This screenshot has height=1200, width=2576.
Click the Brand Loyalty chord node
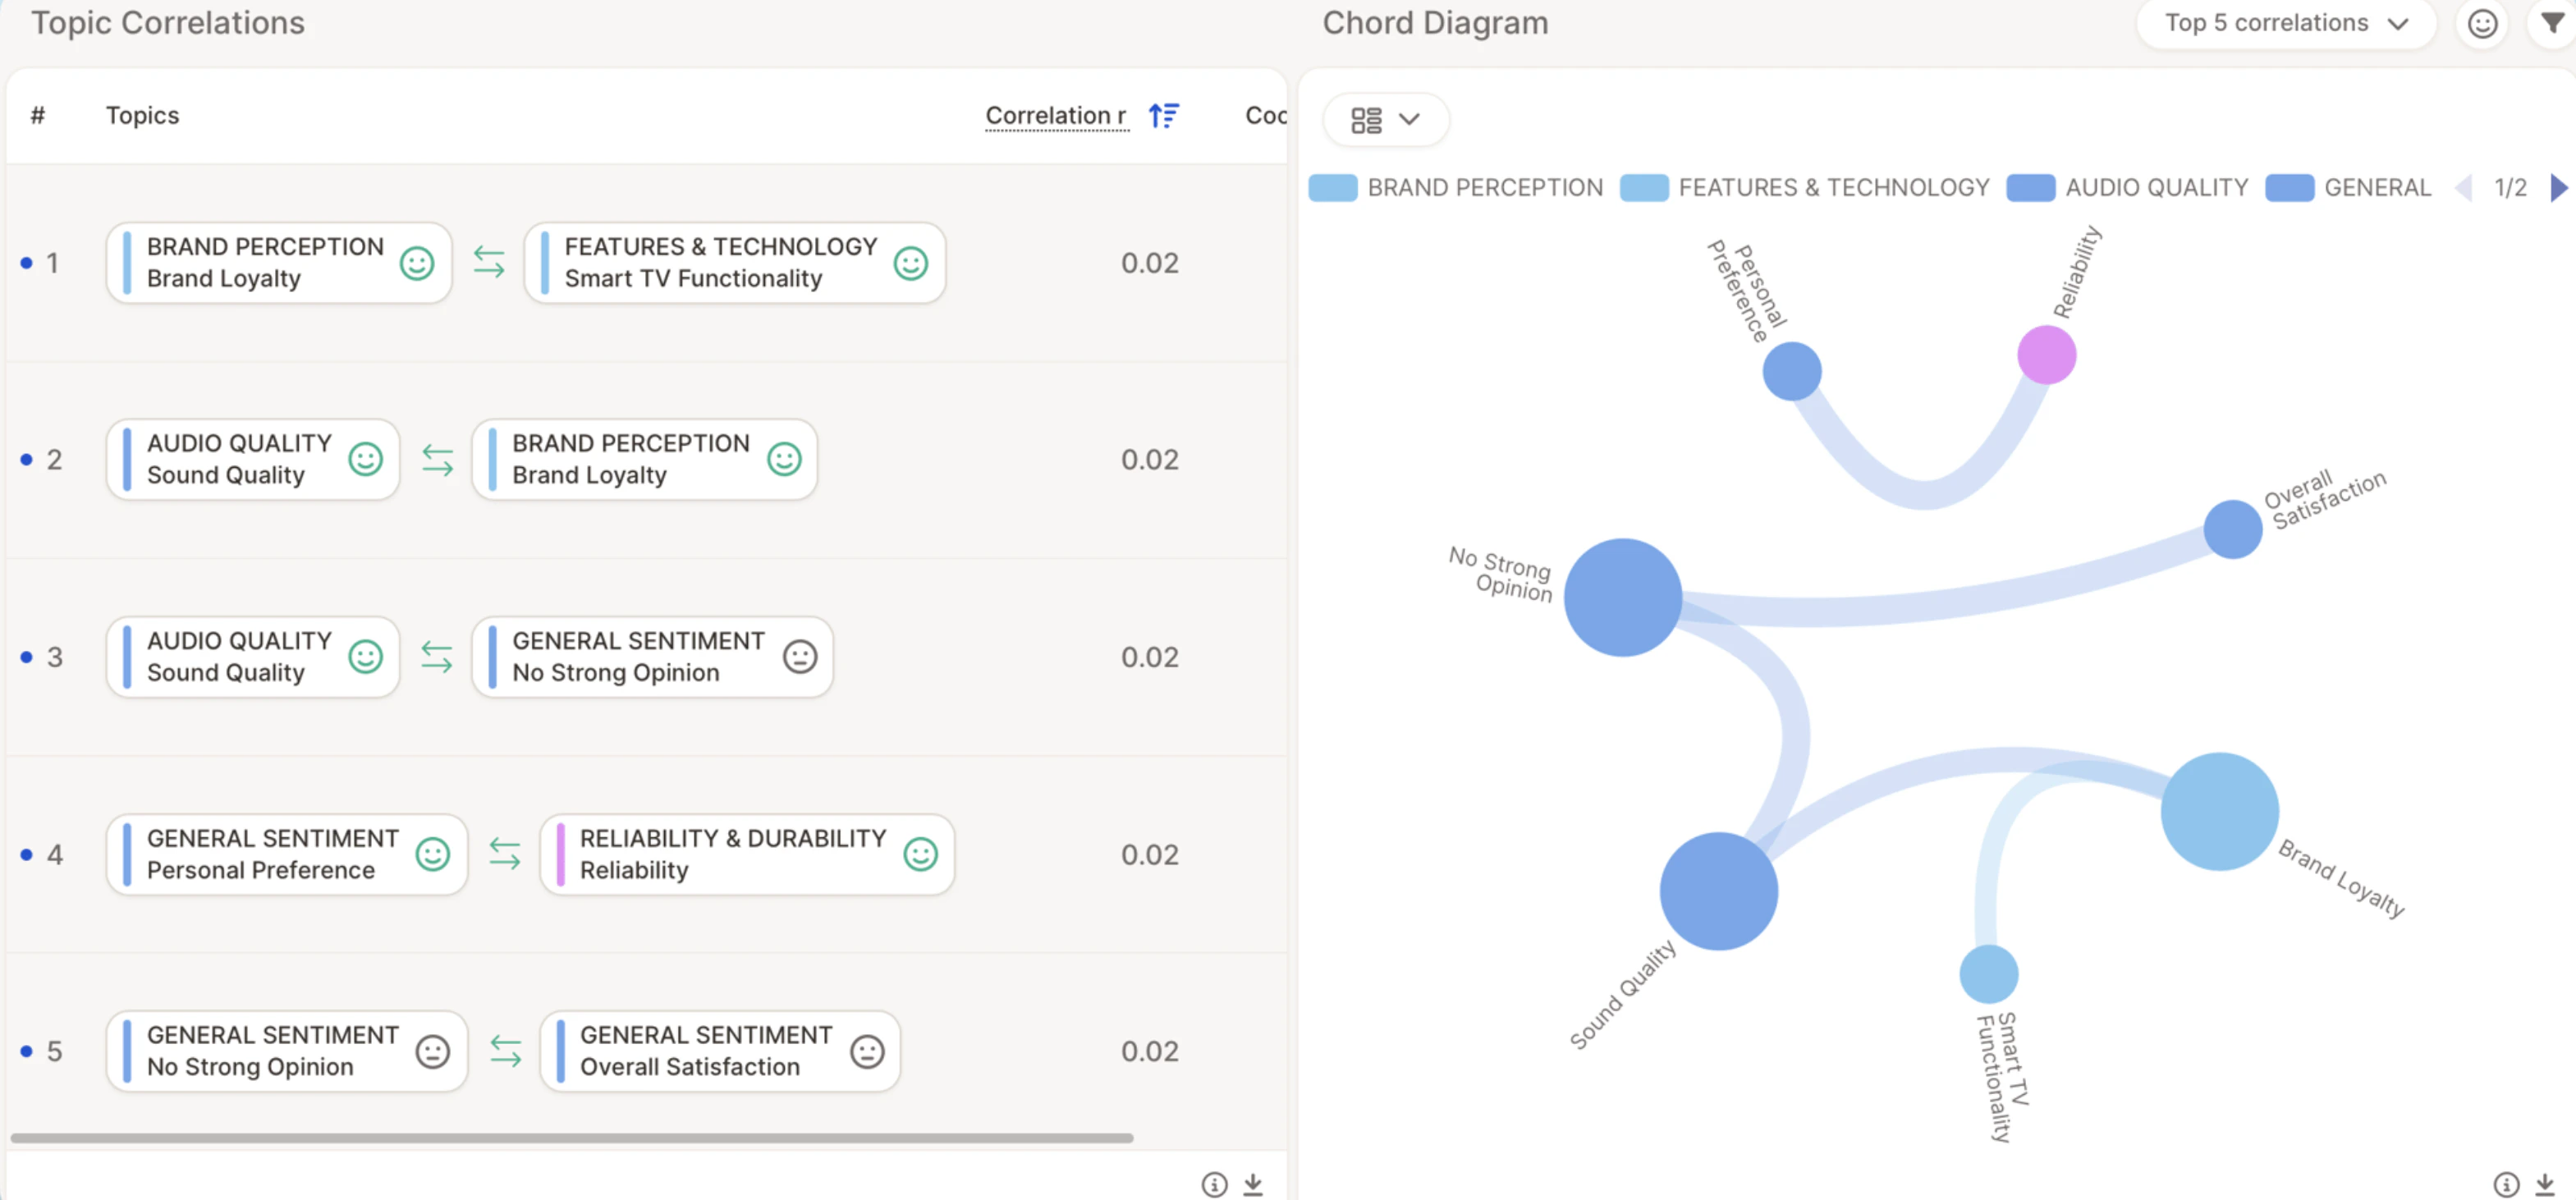click(x=2219, y=811)
